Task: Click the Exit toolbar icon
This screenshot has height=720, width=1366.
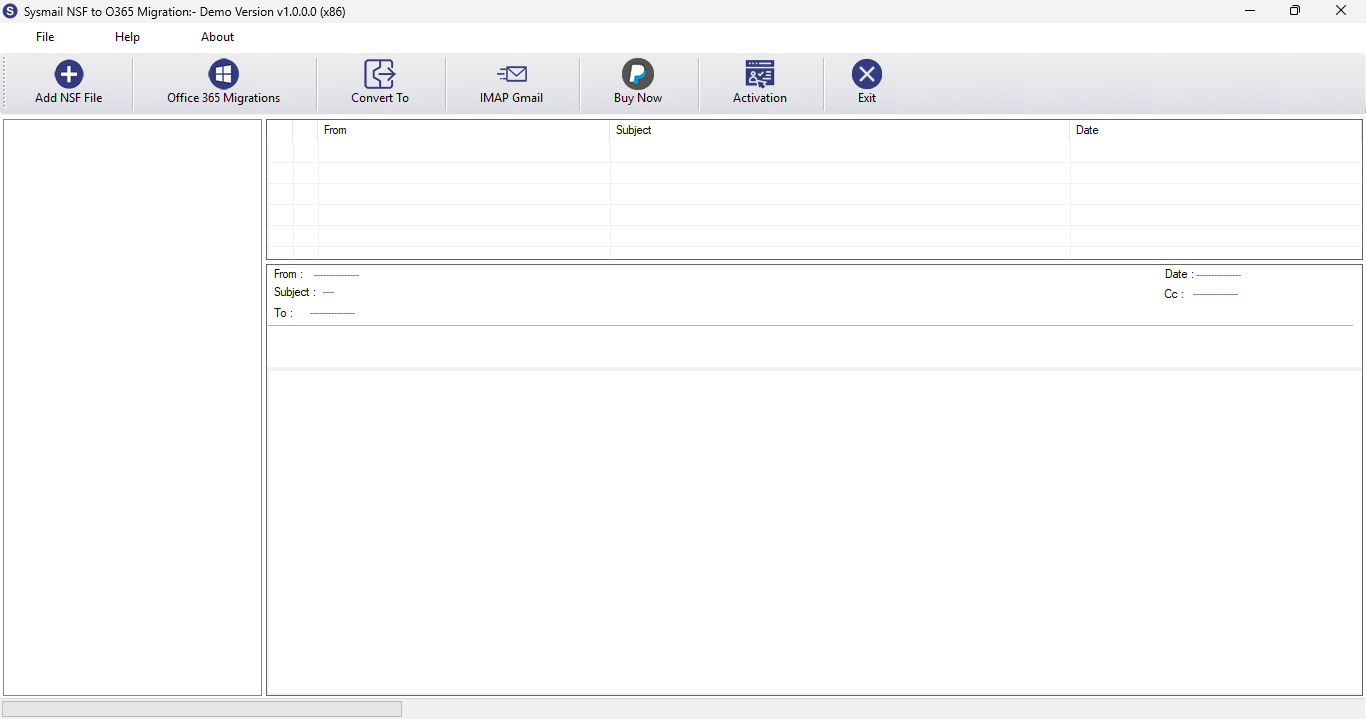Action: coord(867,74)
